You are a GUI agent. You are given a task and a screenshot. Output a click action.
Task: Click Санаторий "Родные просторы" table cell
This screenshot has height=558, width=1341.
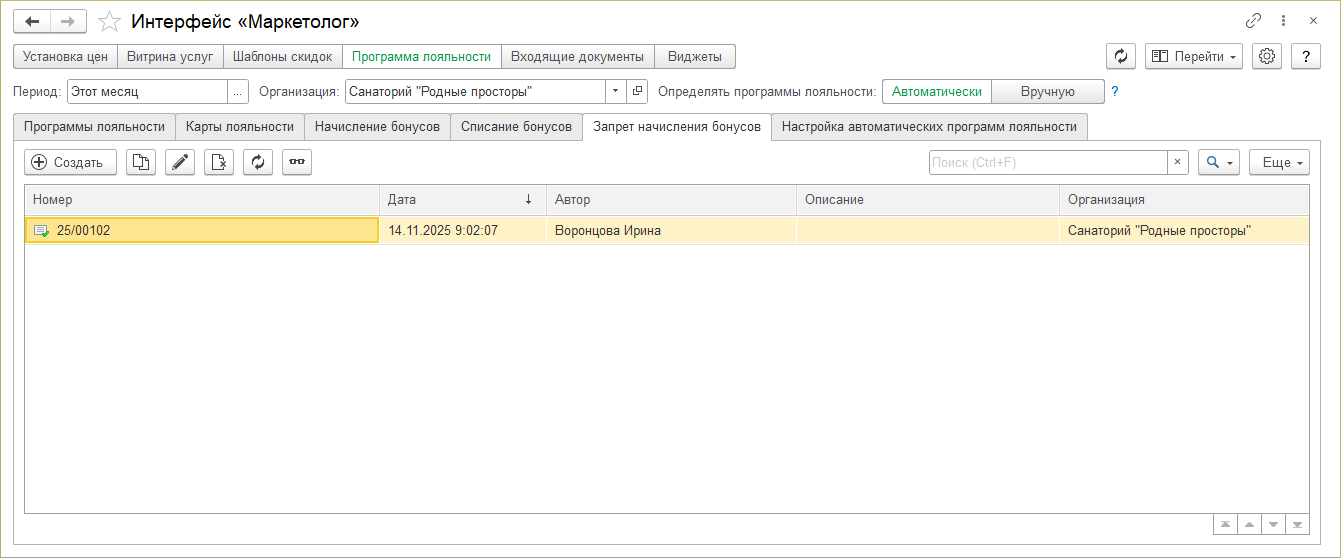point(1184,231)
